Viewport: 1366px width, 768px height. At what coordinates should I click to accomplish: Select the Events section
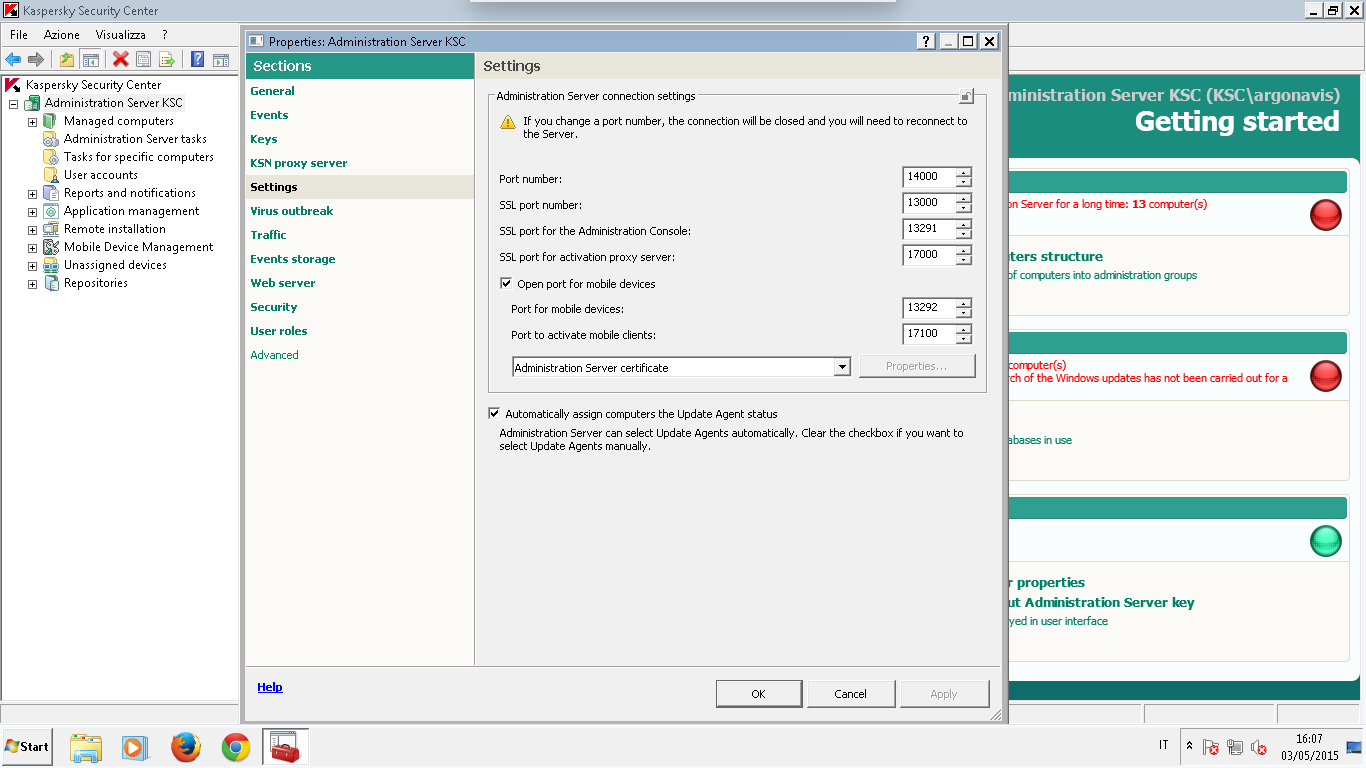pyautogui.click(x=269, y=115)
